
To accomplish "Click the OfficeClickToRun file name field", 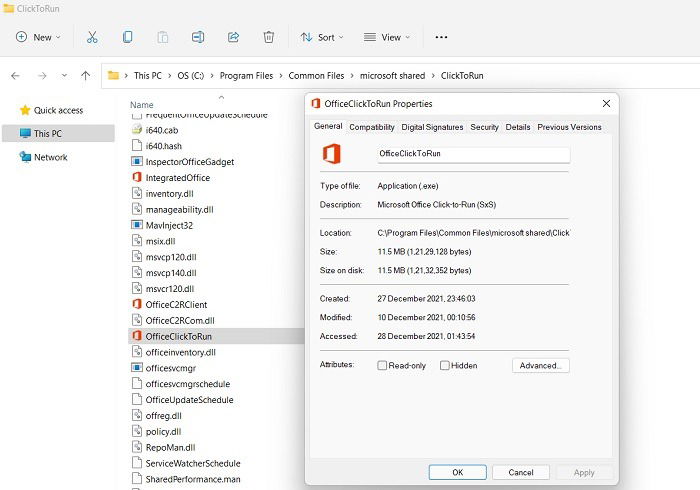I will 473,154.
